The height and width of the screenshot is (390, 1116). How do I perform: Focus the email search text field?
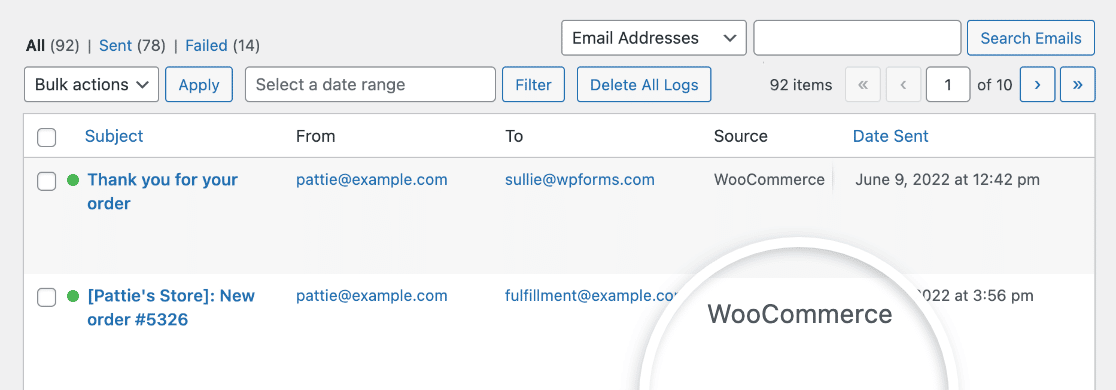857,38
